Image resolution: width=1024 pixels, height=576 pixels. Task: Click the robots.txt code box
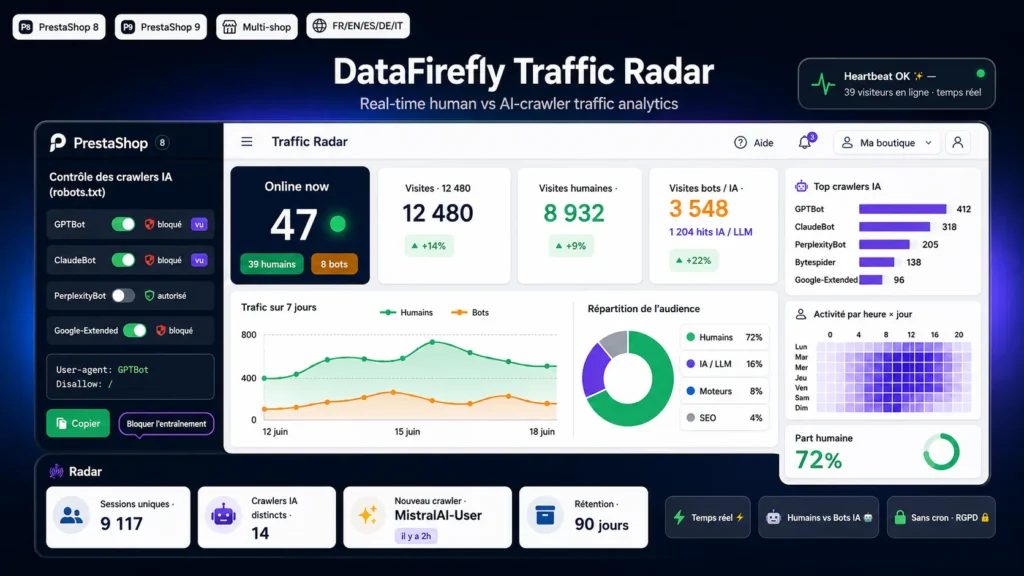130,377
